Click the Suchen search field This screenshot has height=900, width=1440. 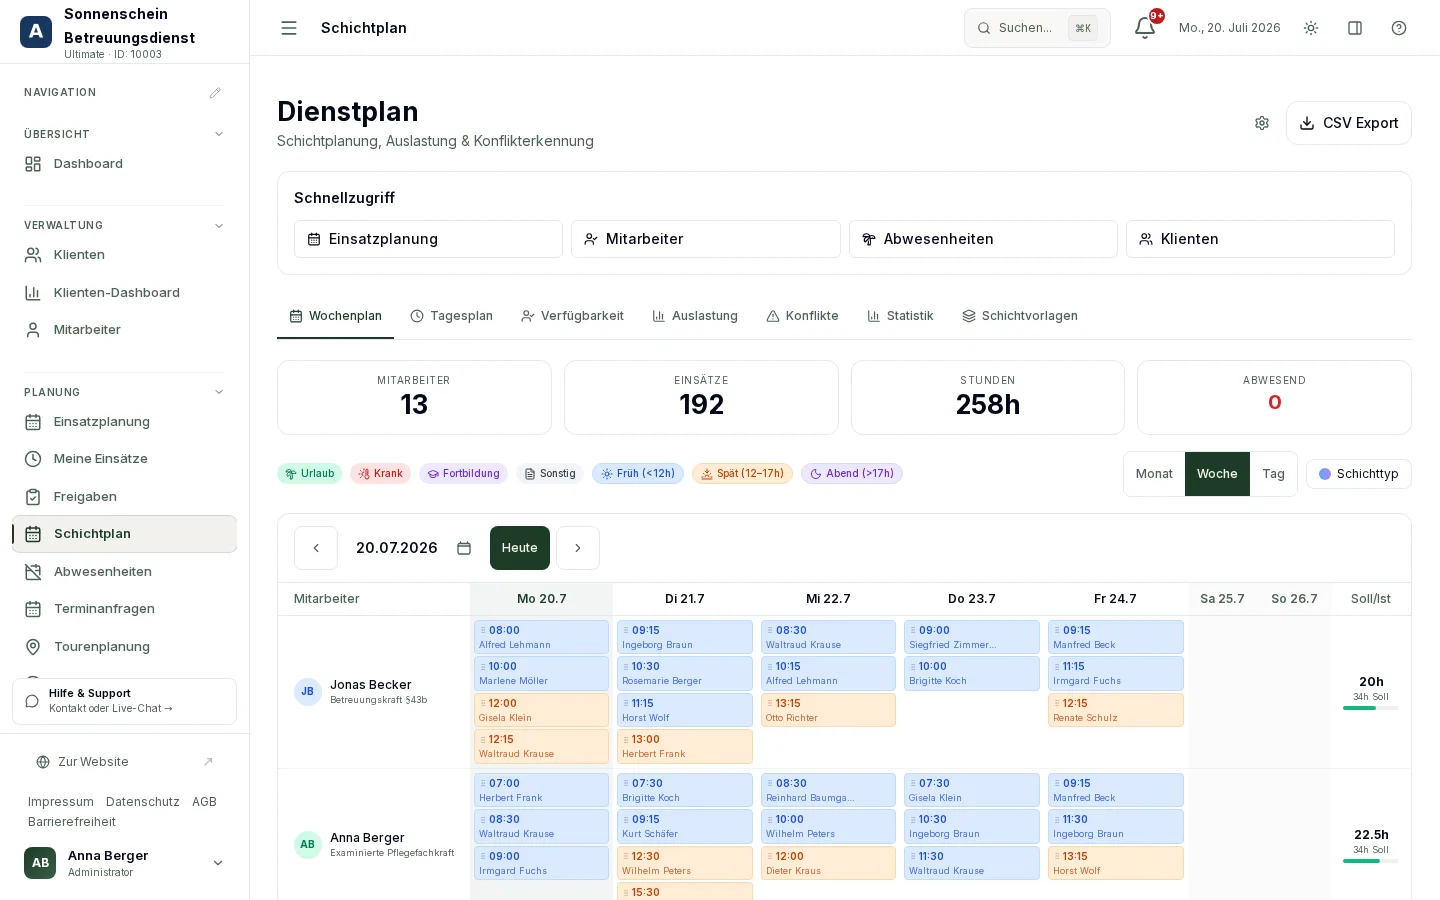pyautogui.click(x=1037, y=28)
